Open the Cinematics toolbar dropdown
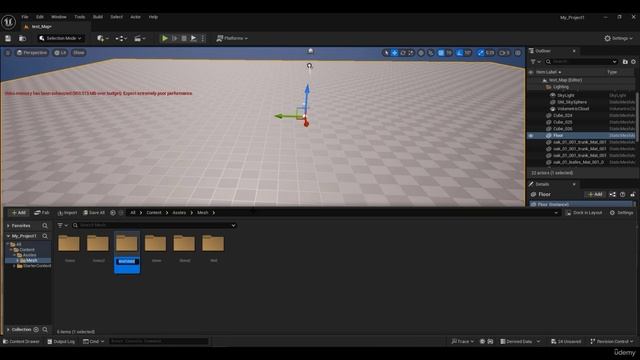The image size is (640, 360). point(140,38)
